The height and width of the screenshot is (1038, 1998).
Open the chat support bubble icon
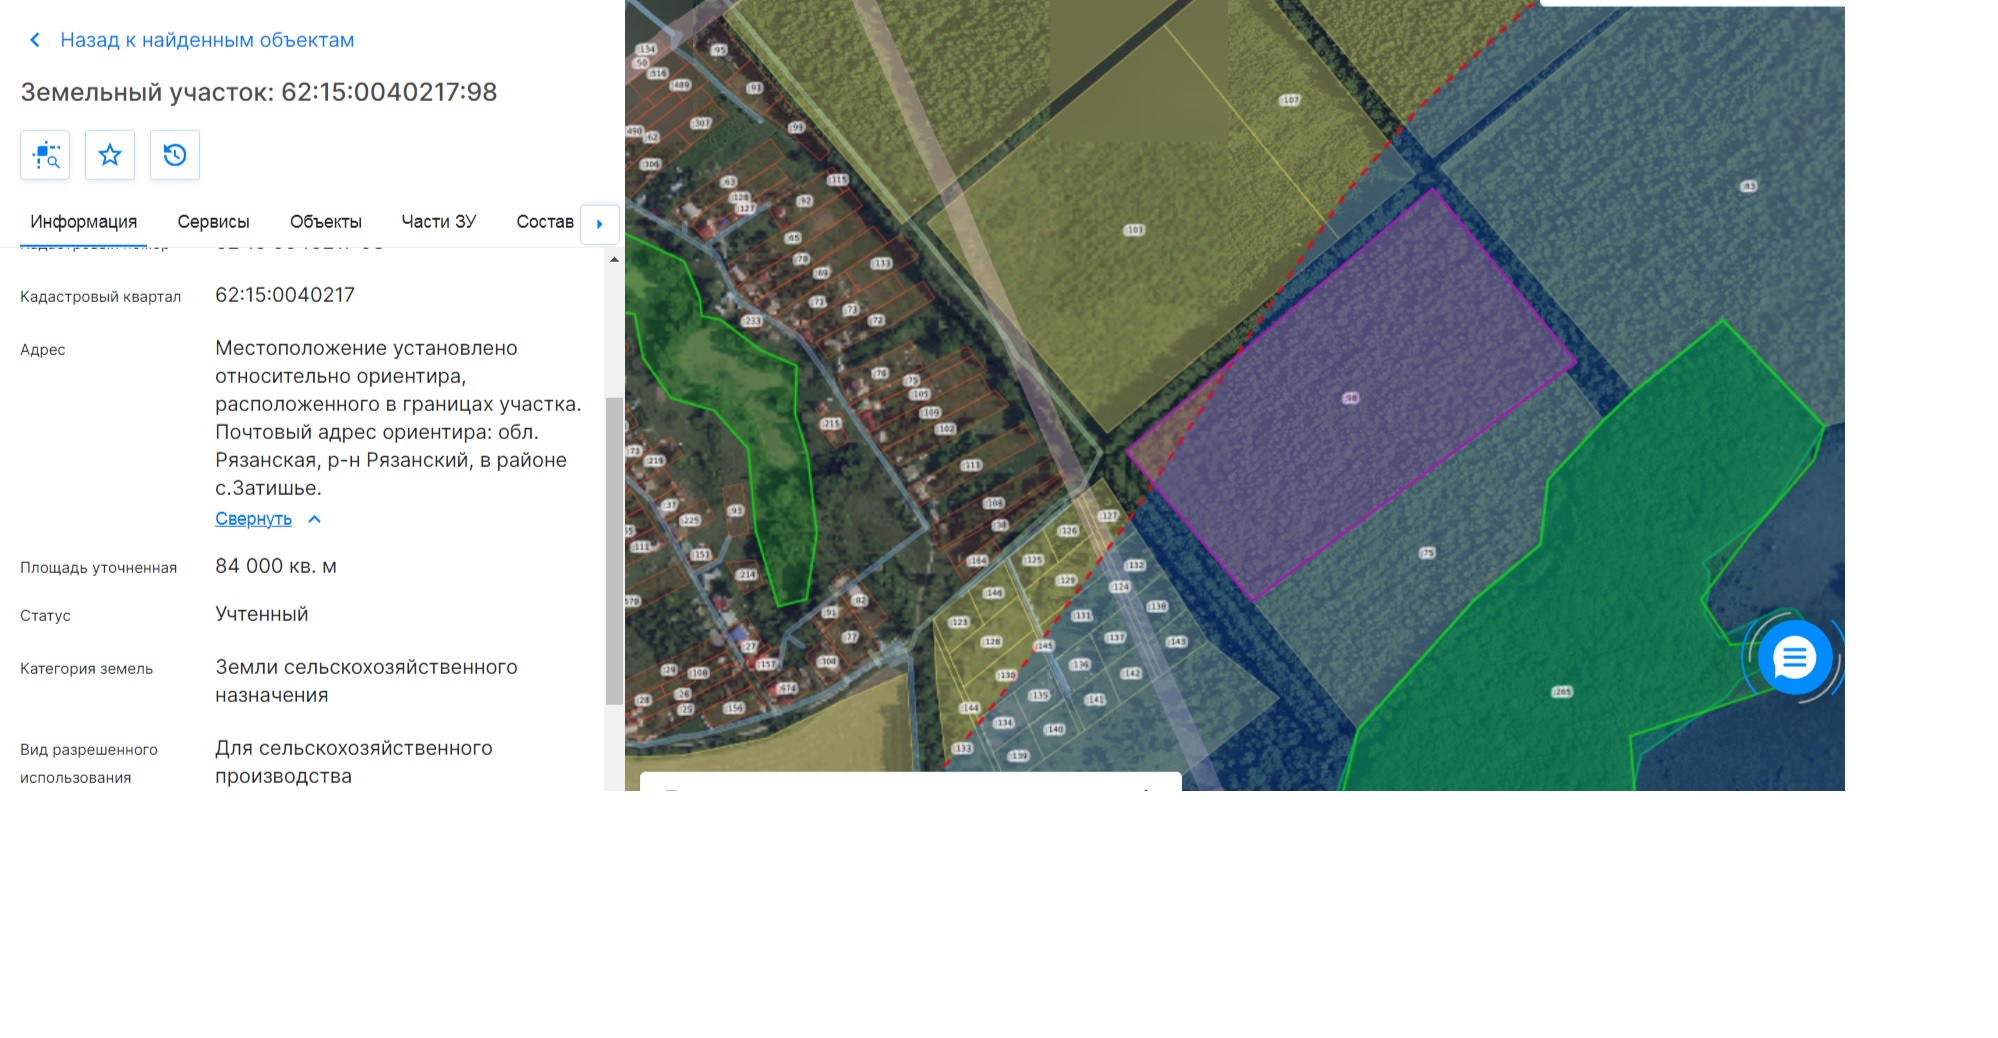tap(1795, 658)
